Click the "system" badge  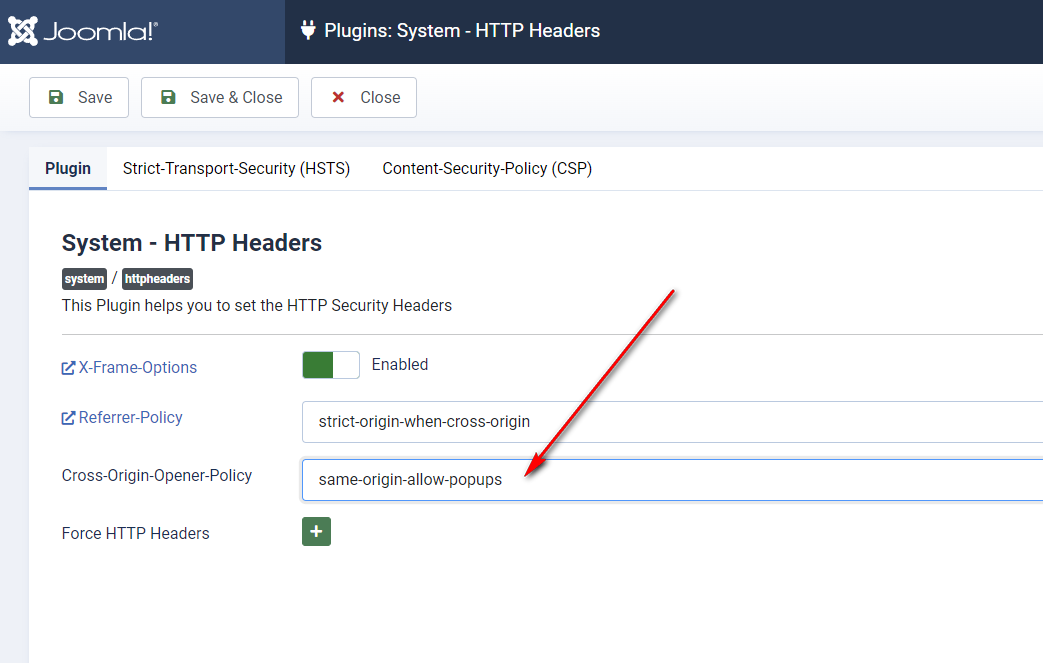(84, 279)
